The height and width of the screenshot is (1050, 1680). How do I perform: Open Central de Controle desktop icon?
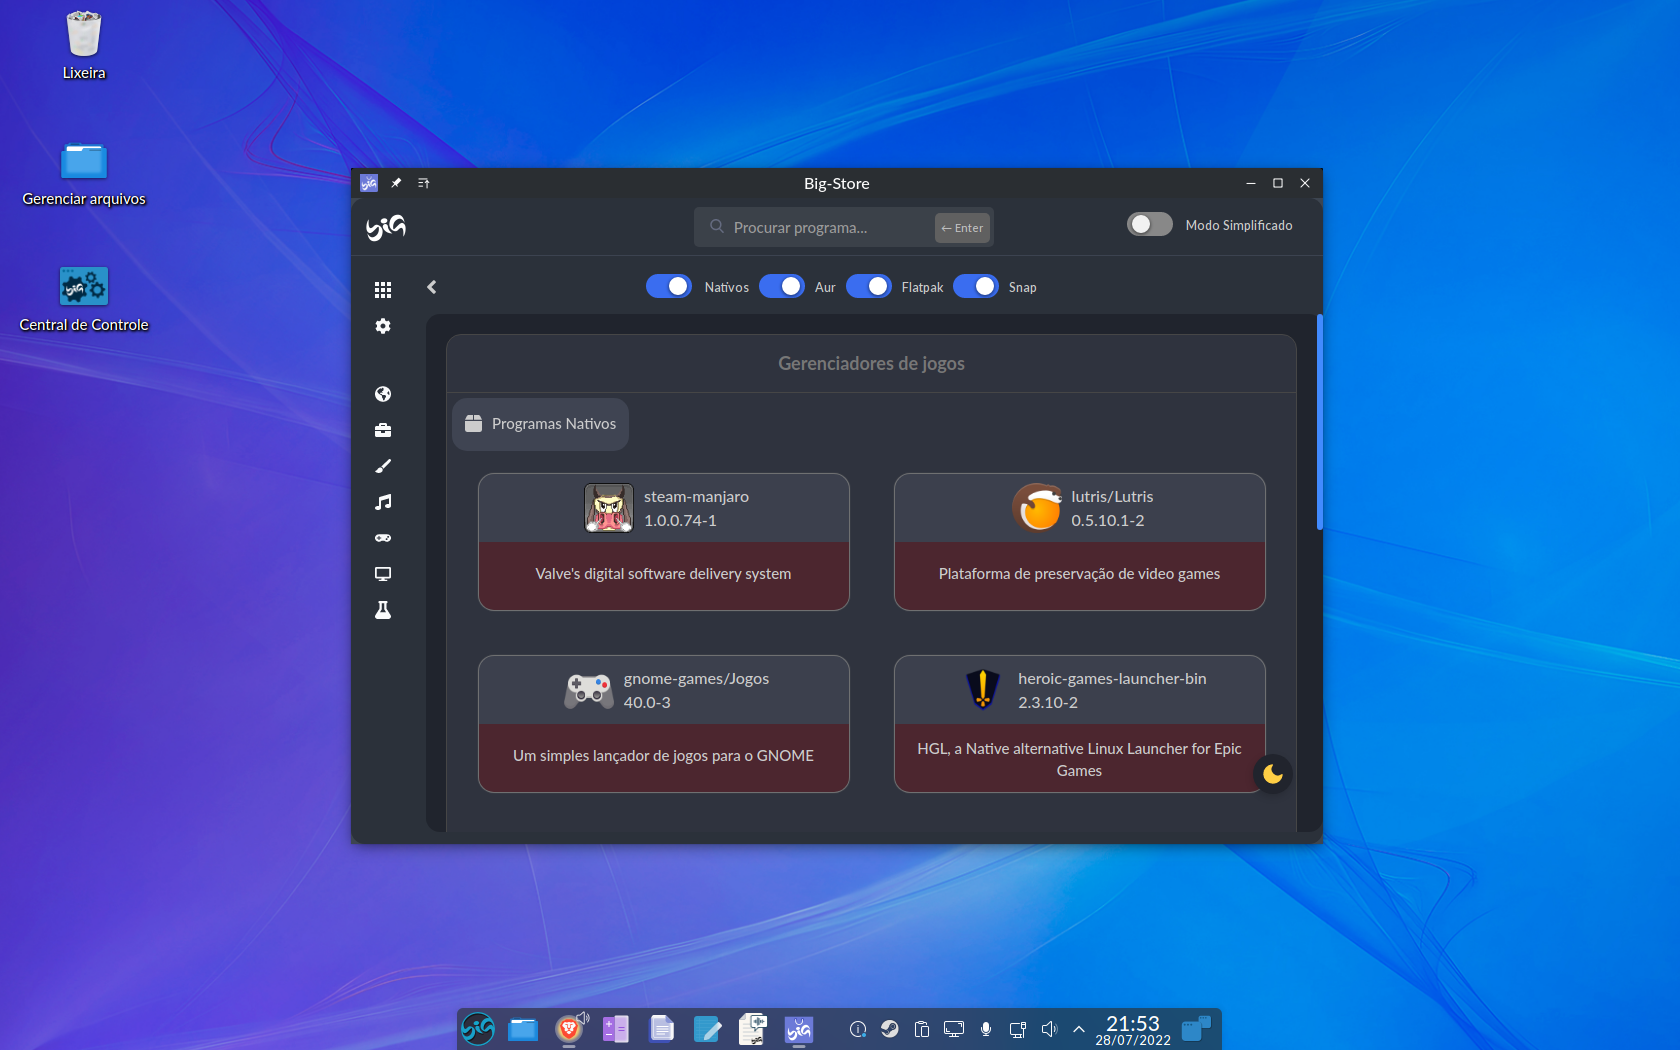click(84, 299)
